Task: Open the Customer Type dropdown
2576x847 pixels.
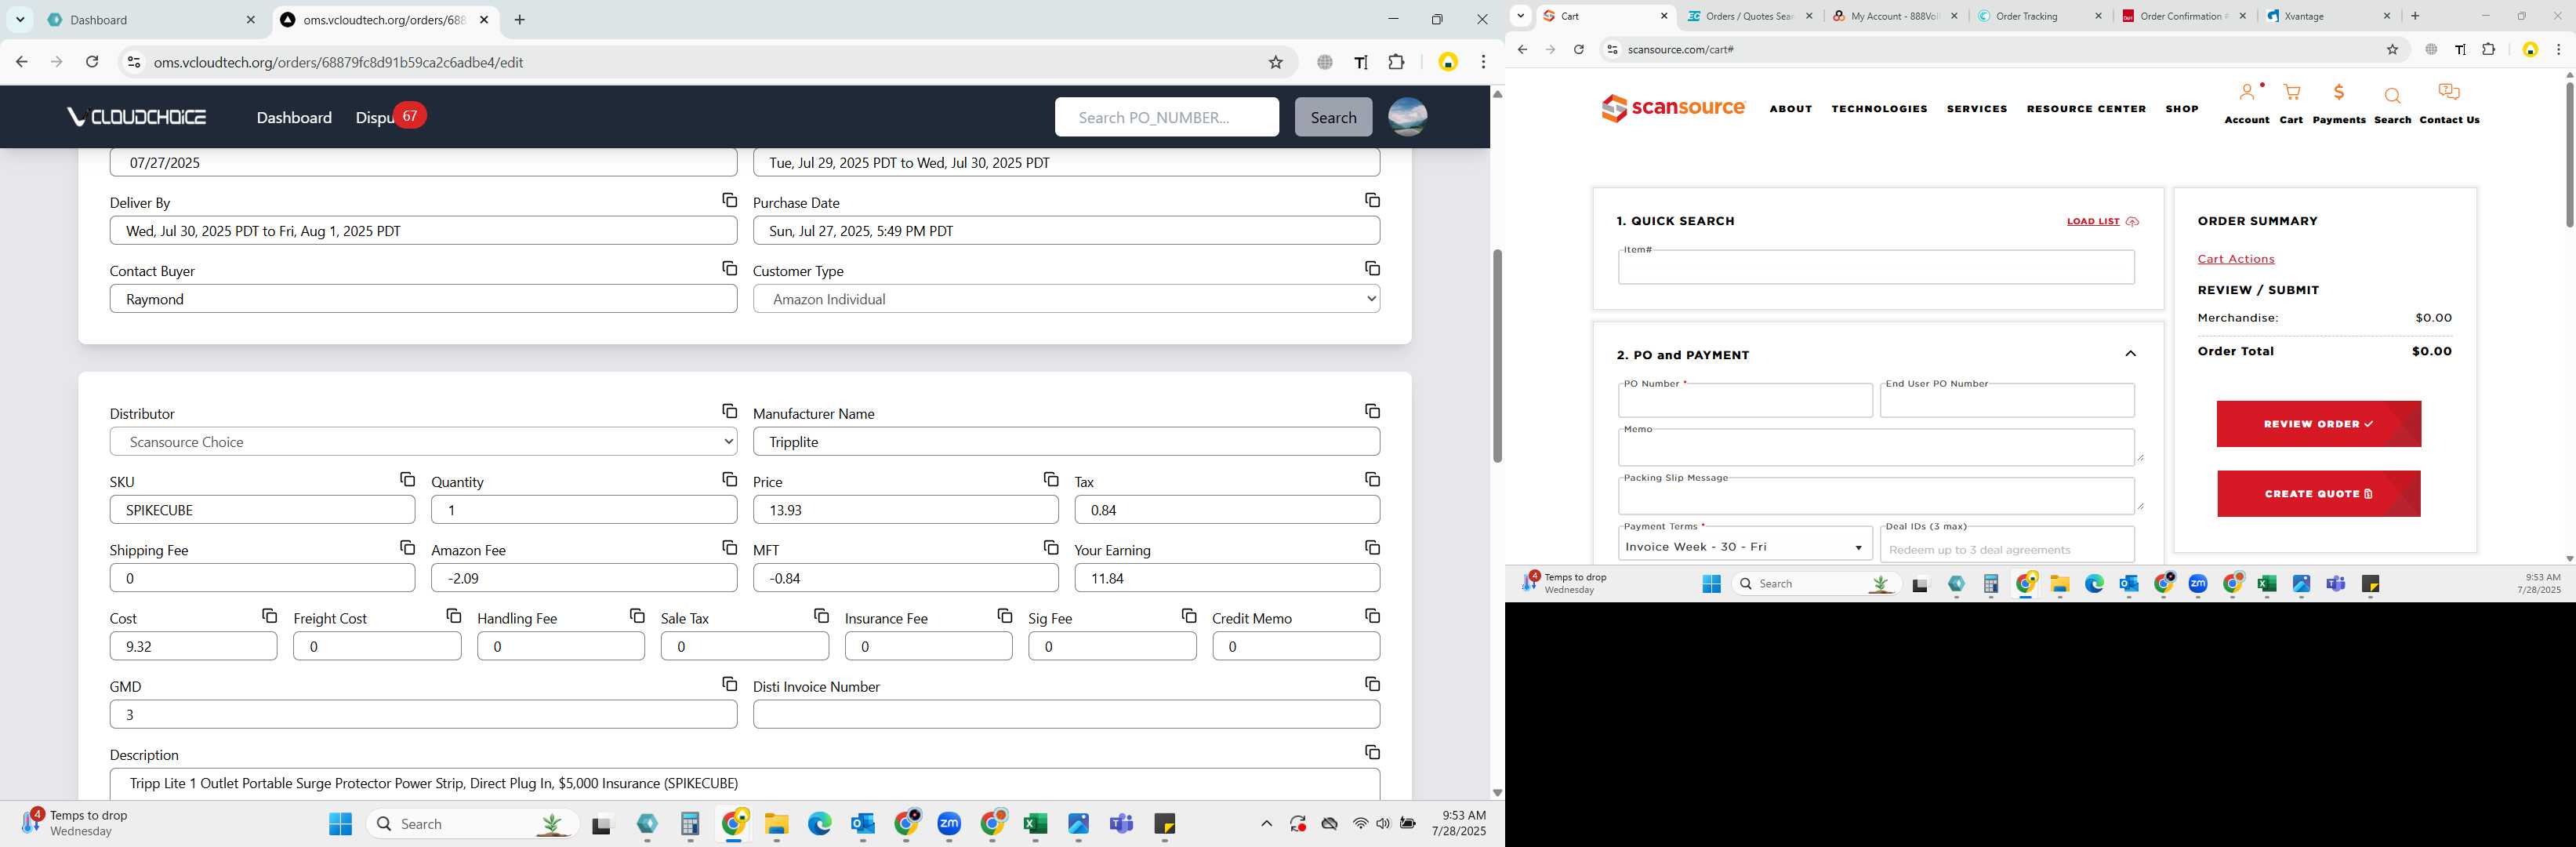Action: (x=1066, y=299)
